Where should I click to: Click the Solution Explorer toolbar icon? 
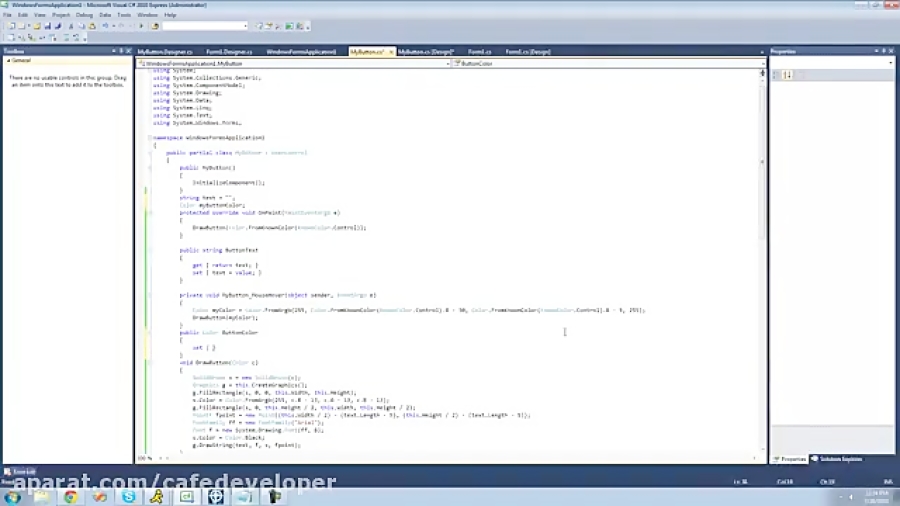259,26
